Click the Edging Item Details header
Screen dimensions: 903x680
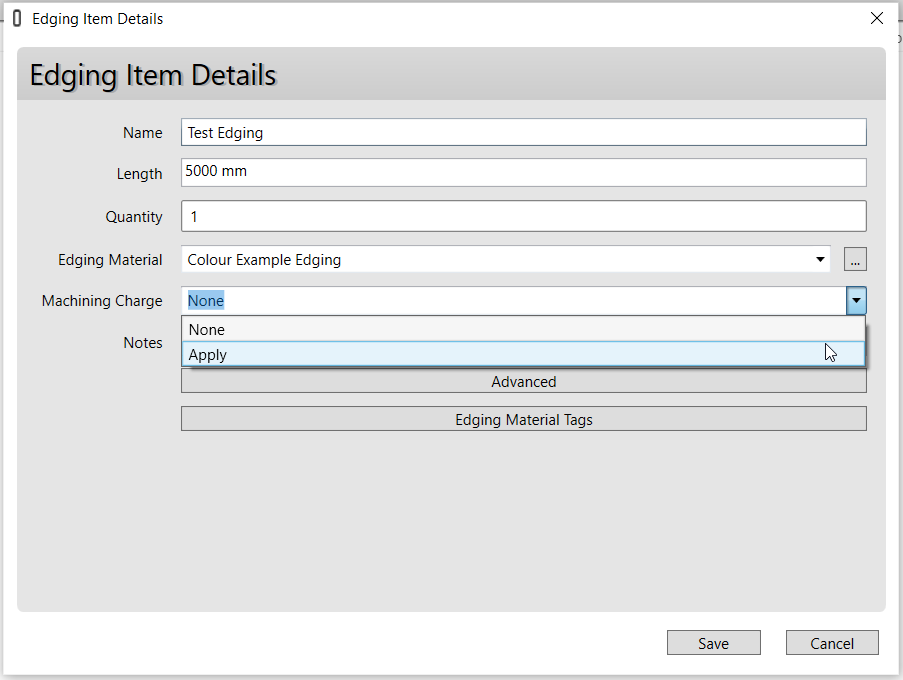pos(153,75)
